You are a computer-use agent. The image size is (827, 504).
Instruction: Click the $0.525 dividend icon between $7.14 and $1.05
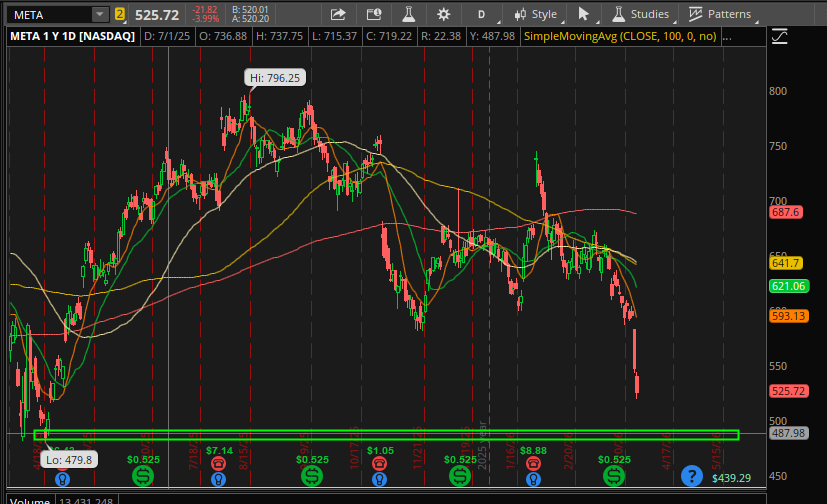click(x=312, y=476)
